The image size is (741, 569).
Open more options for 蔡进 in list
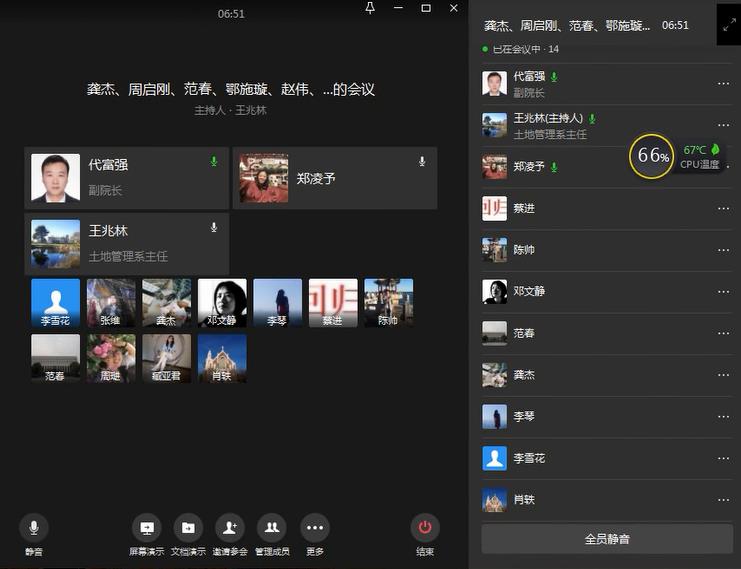pos(723,208)
